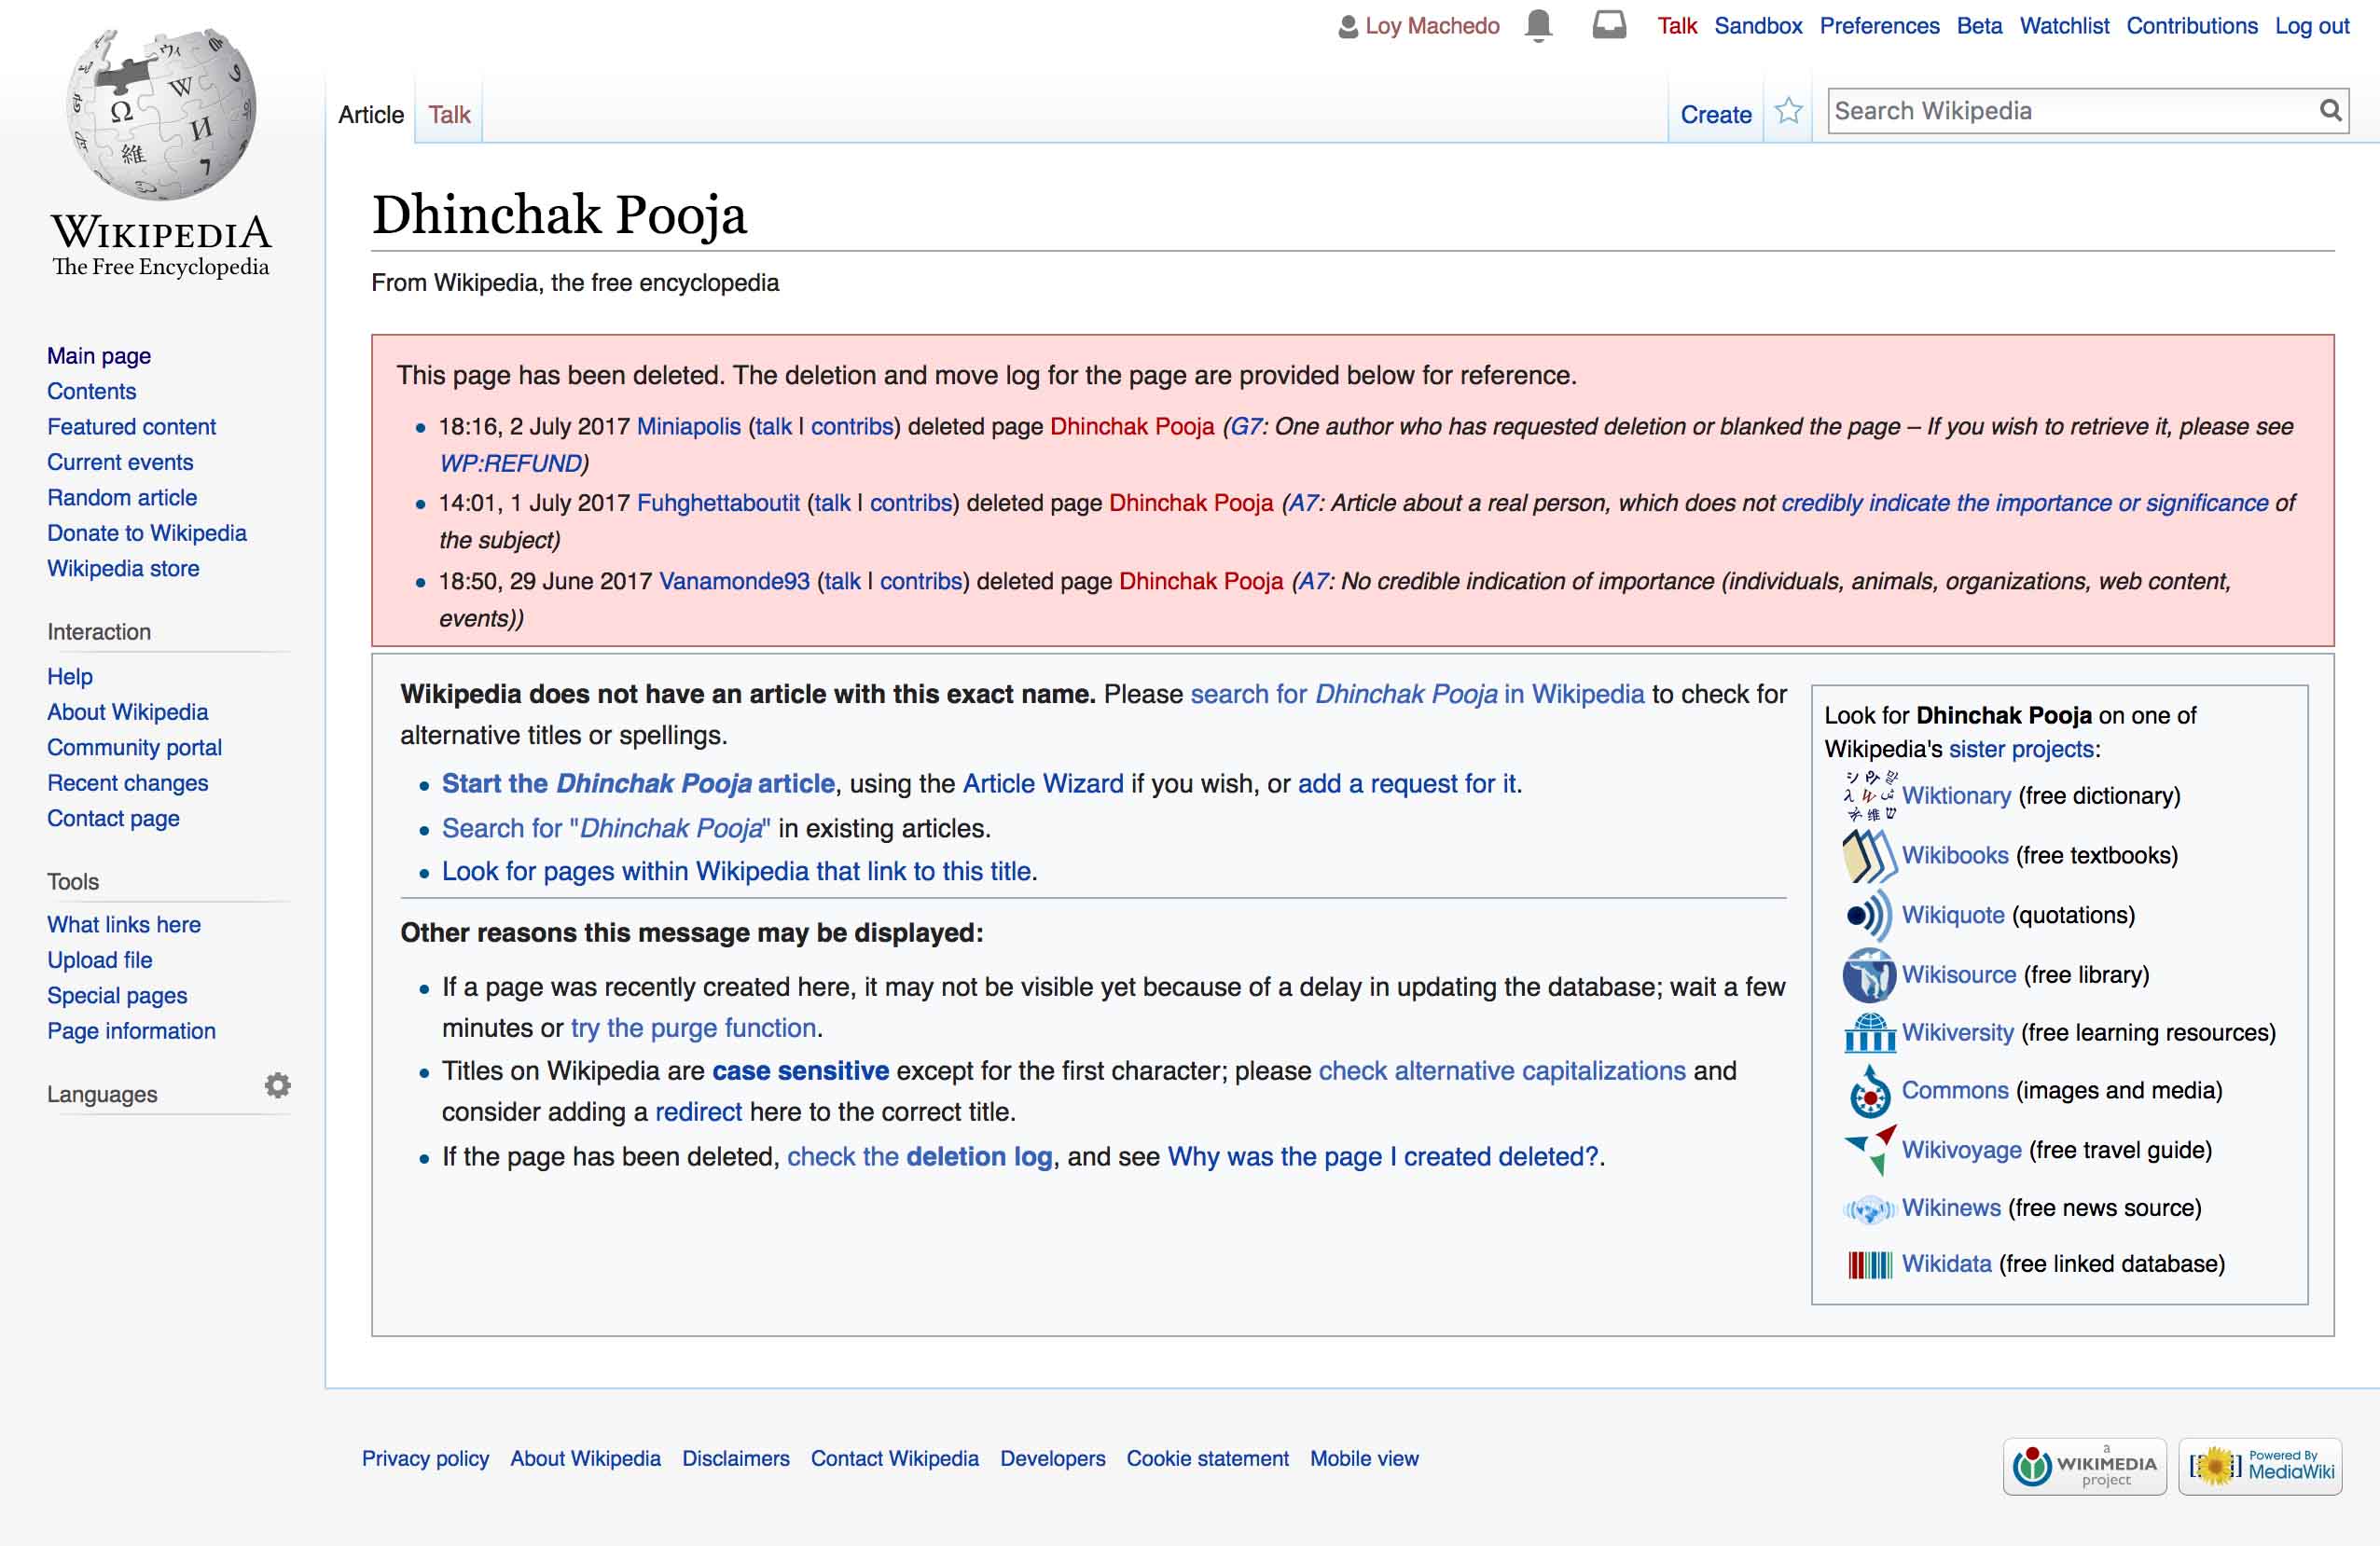The width and height of the screenshot is (2380, 1546).
Task: Switch to the Article tab
Action: tap(371, 115)
